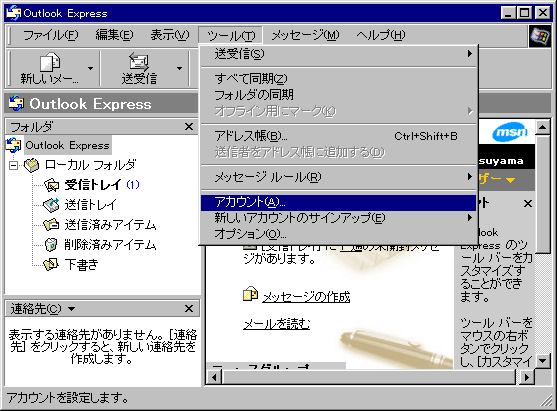Viewport: 557px width, 411px height.
Task: Expand 新しいアカウントのサインアップ(E) submenu
Action: pos(339,218)
